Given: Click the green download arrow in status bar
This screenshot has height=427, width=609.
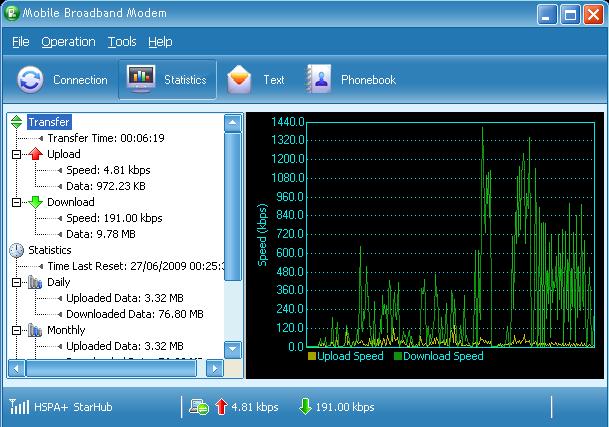Looking at the screenshot, I should (x=305, y=406).
